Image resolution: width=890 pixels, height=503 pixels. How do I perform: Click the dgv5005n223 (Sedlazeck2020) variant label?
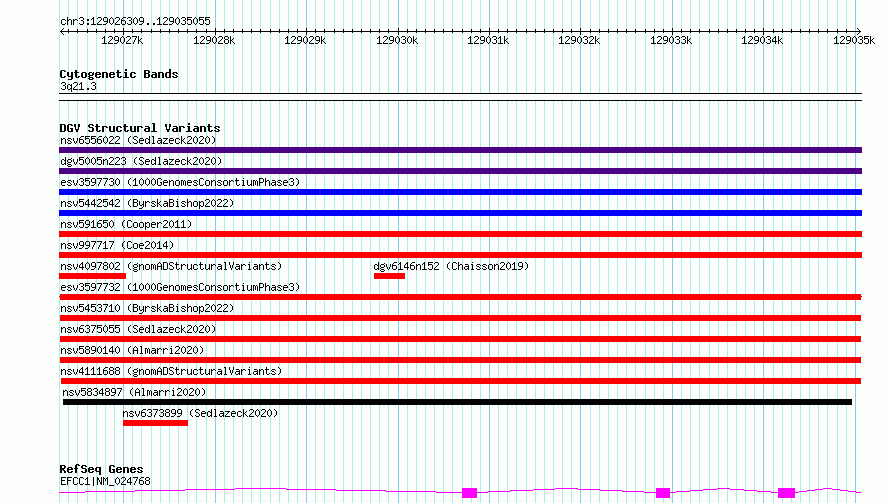[141, 161]
